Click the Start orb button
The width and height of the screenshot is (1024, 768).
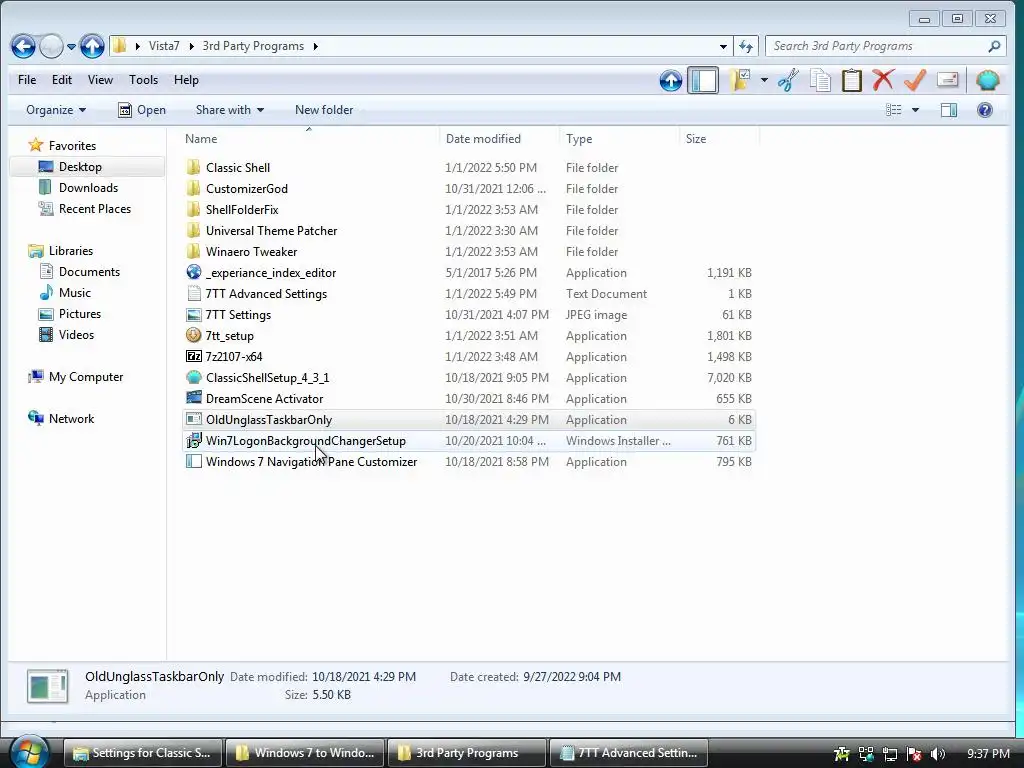click(29, 753)
